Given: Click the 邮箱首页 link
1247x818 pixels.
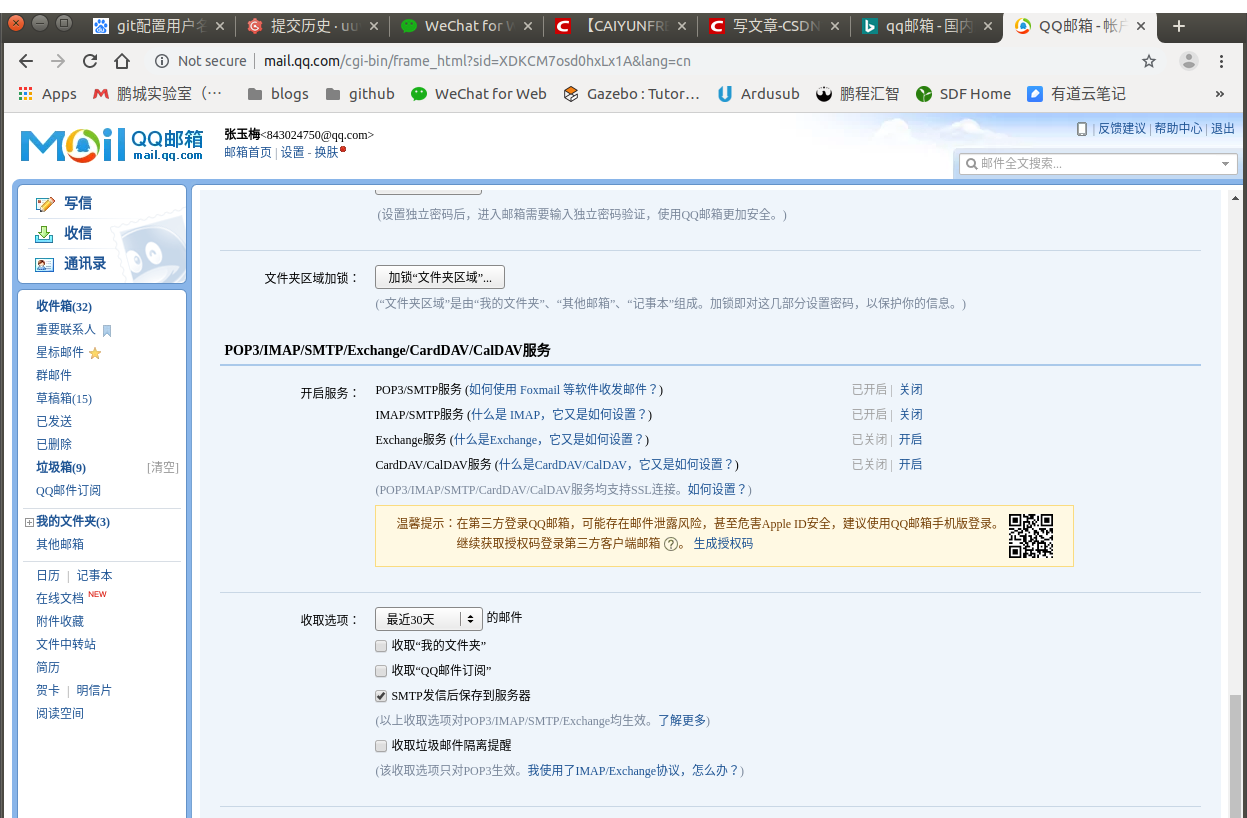Looking at the screenshot, I should tap(248, 153).
